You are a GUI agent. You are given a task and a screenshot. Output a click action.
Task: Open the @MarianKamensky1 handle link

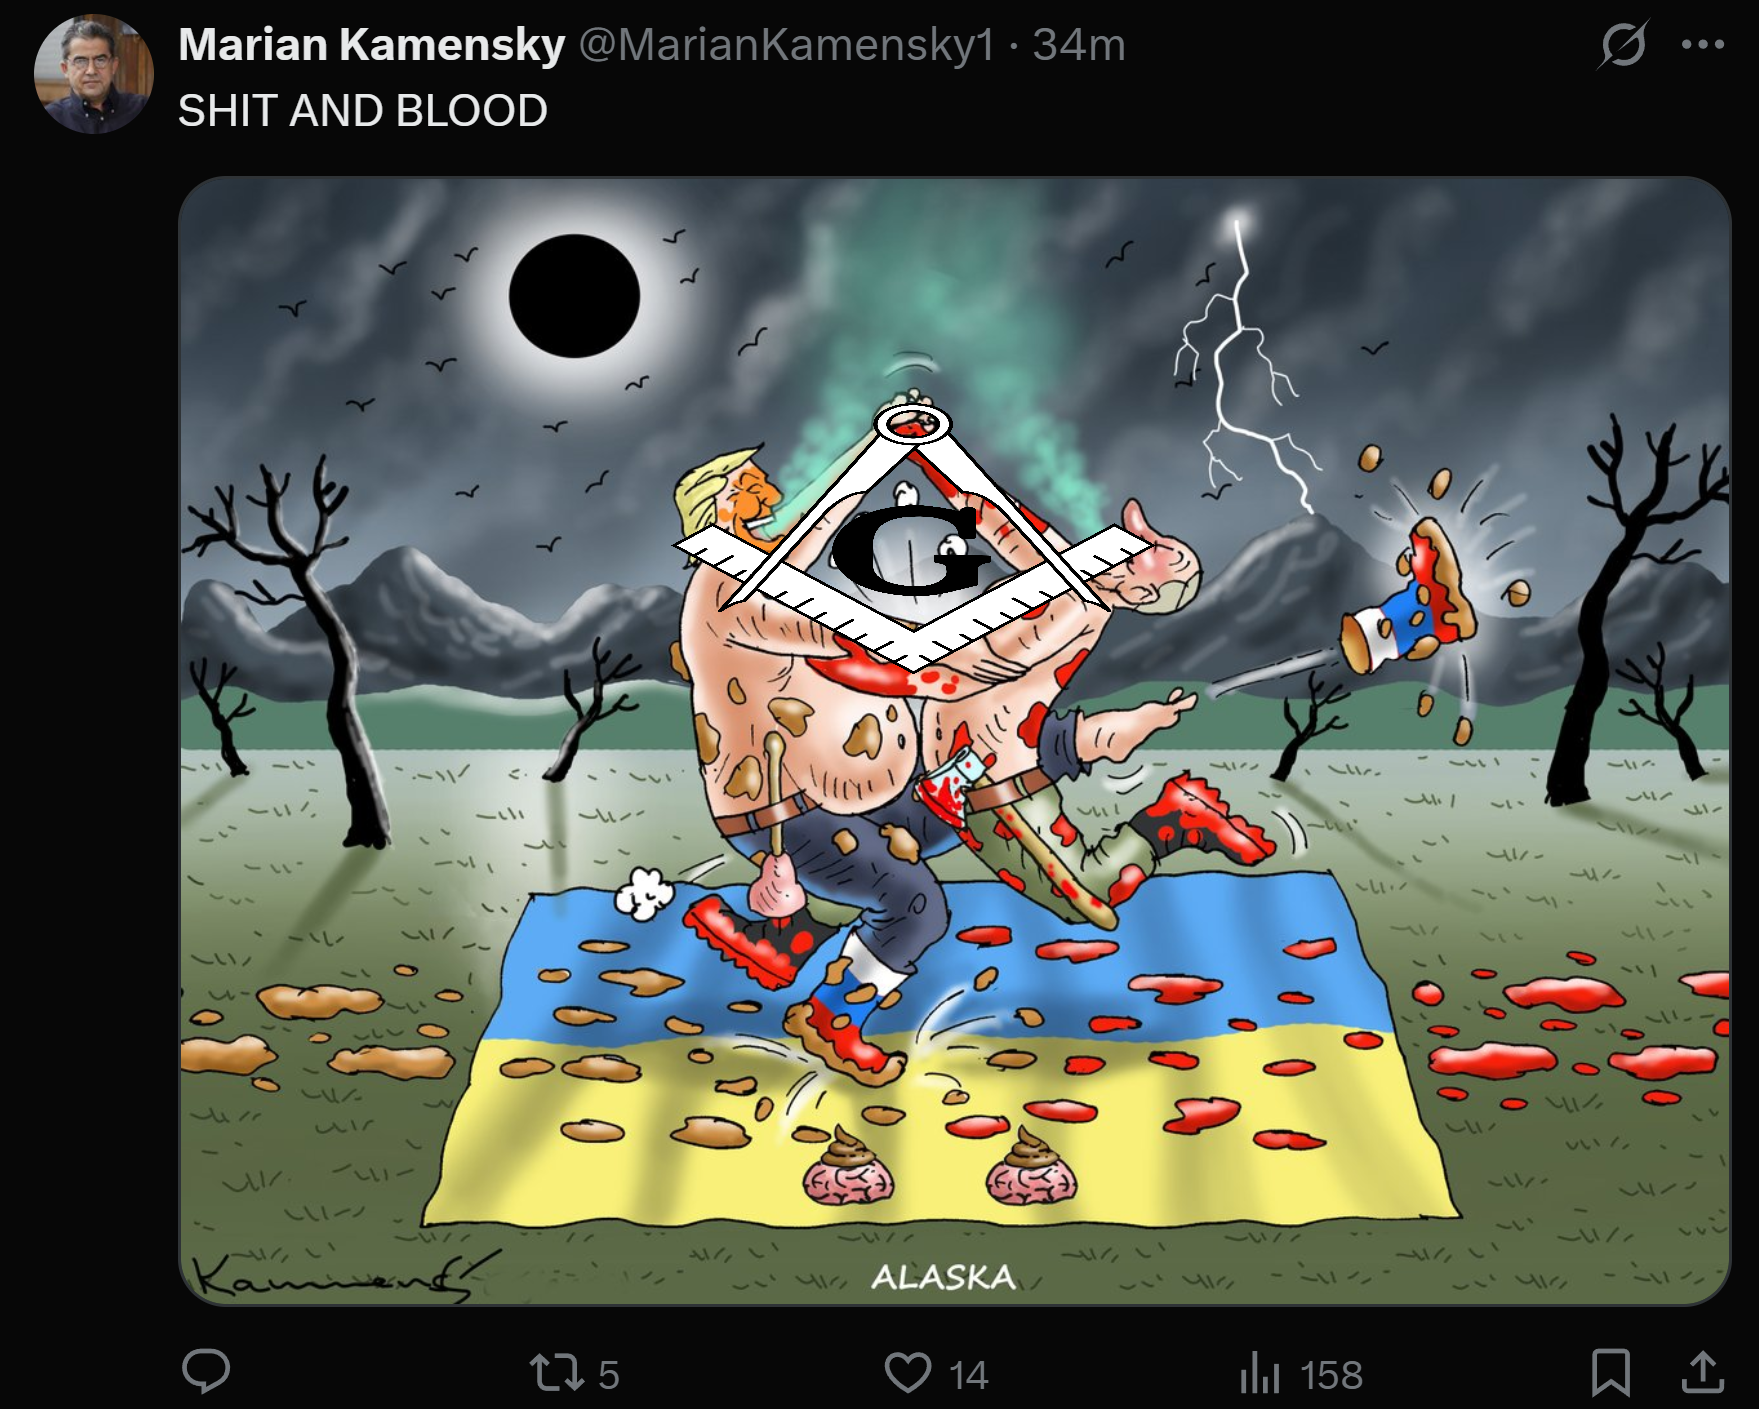787,45
